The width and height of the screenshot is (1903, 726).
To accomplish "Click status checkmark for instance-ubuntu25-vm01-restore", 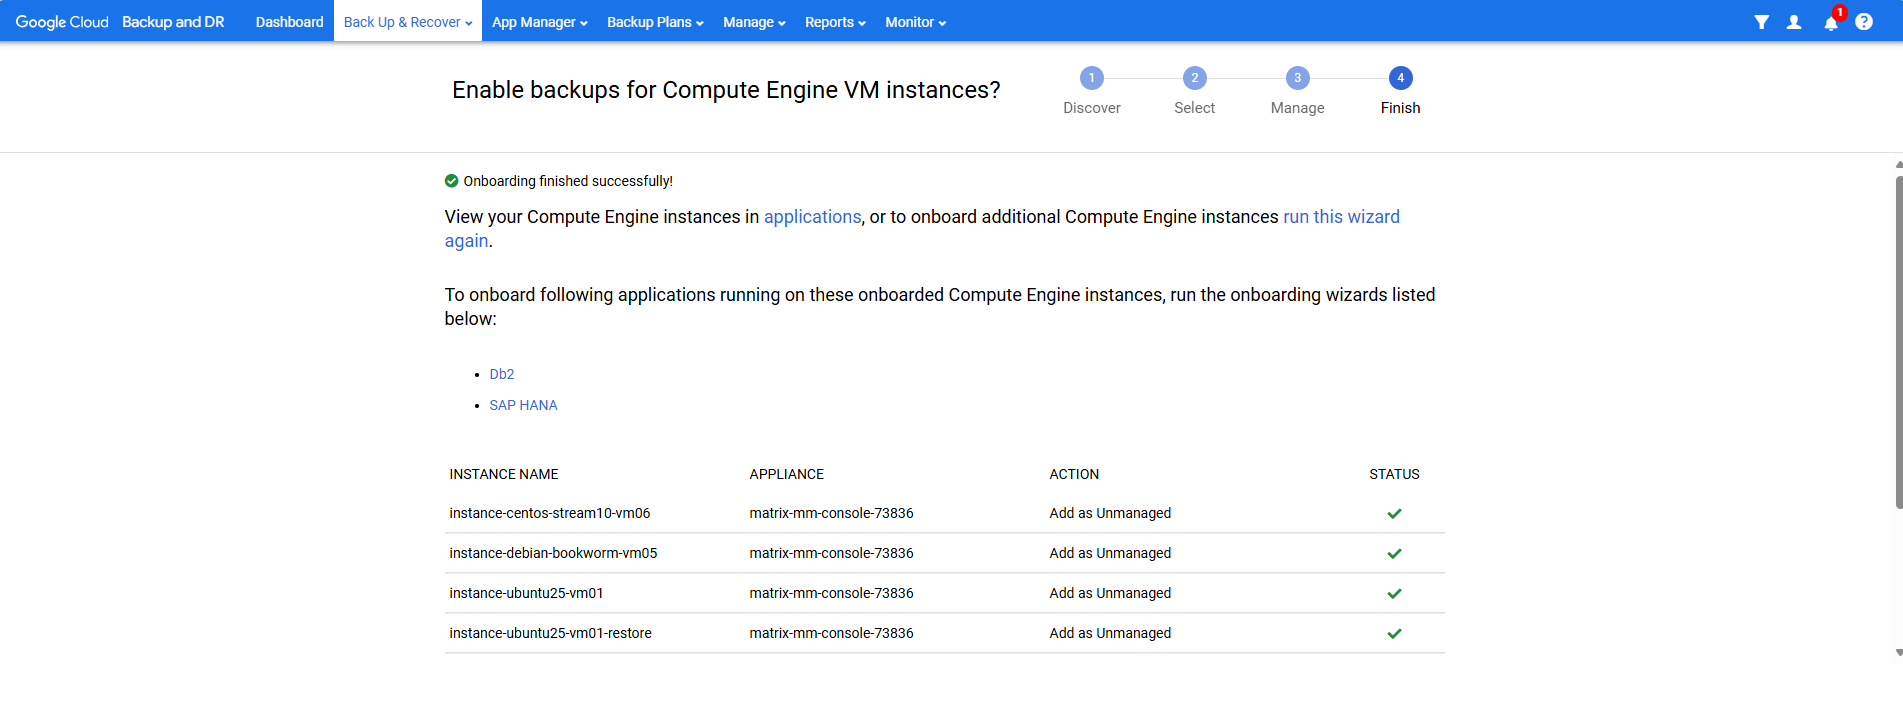I will (1394, 634).
